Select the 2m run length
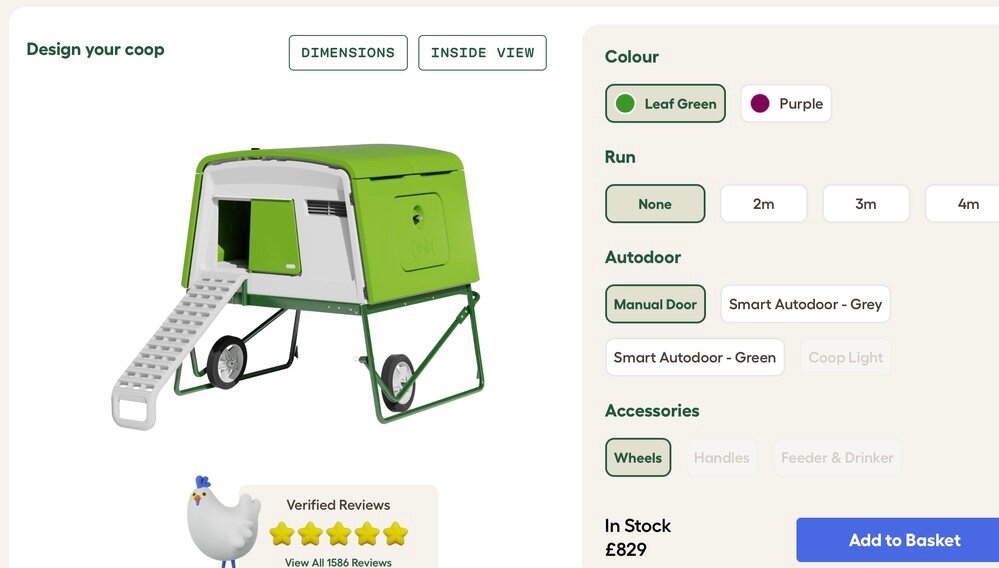 pos(763,204)
